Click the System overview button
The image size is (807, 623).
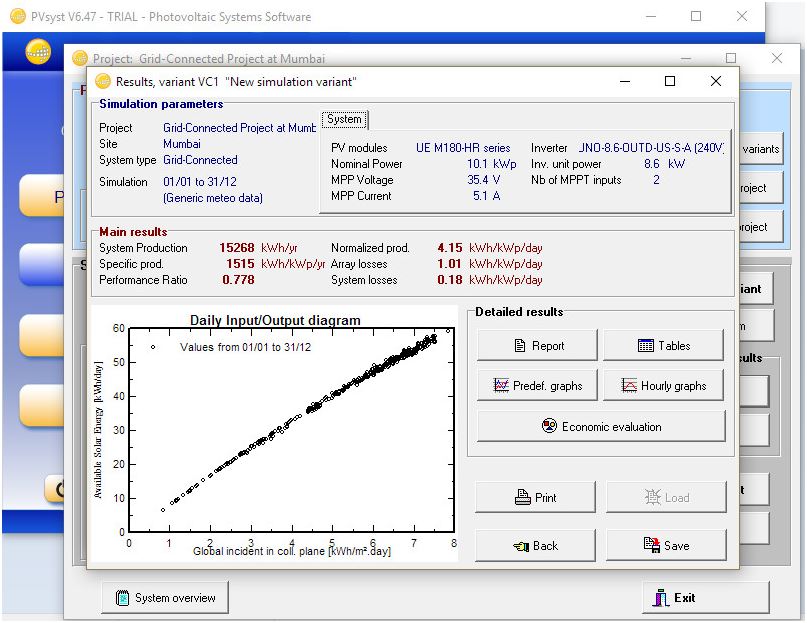[165, 598]
